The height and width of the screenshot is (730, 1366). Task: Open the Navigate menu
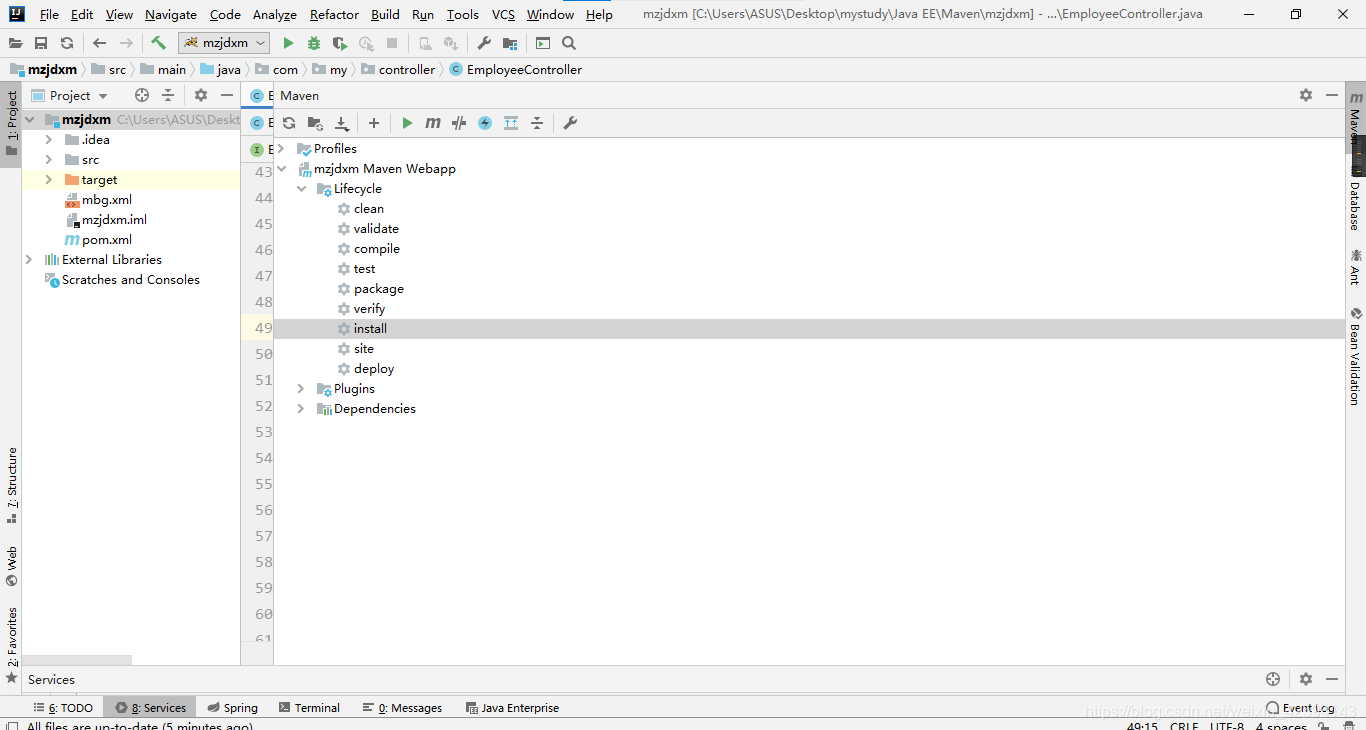click(x=171, y=15)
